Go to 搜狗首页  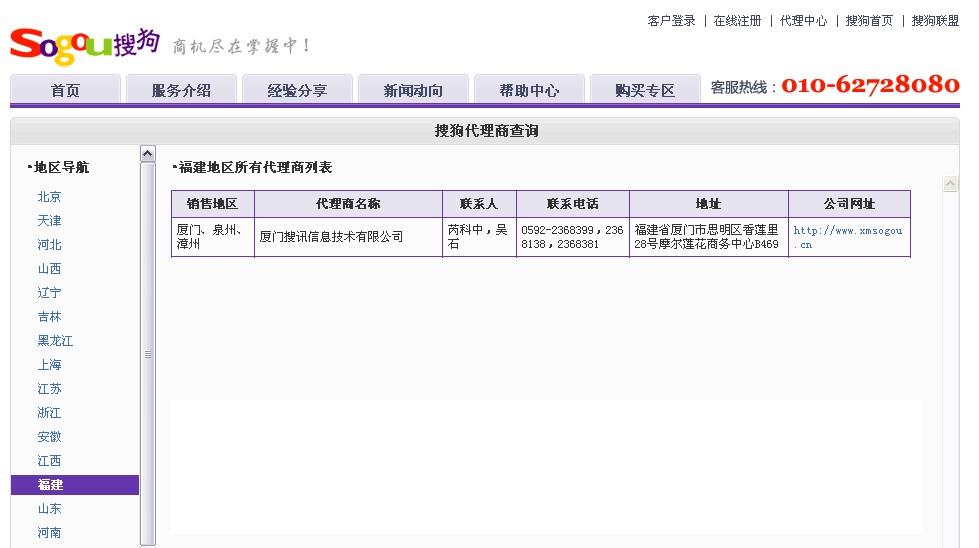point(869,21)
